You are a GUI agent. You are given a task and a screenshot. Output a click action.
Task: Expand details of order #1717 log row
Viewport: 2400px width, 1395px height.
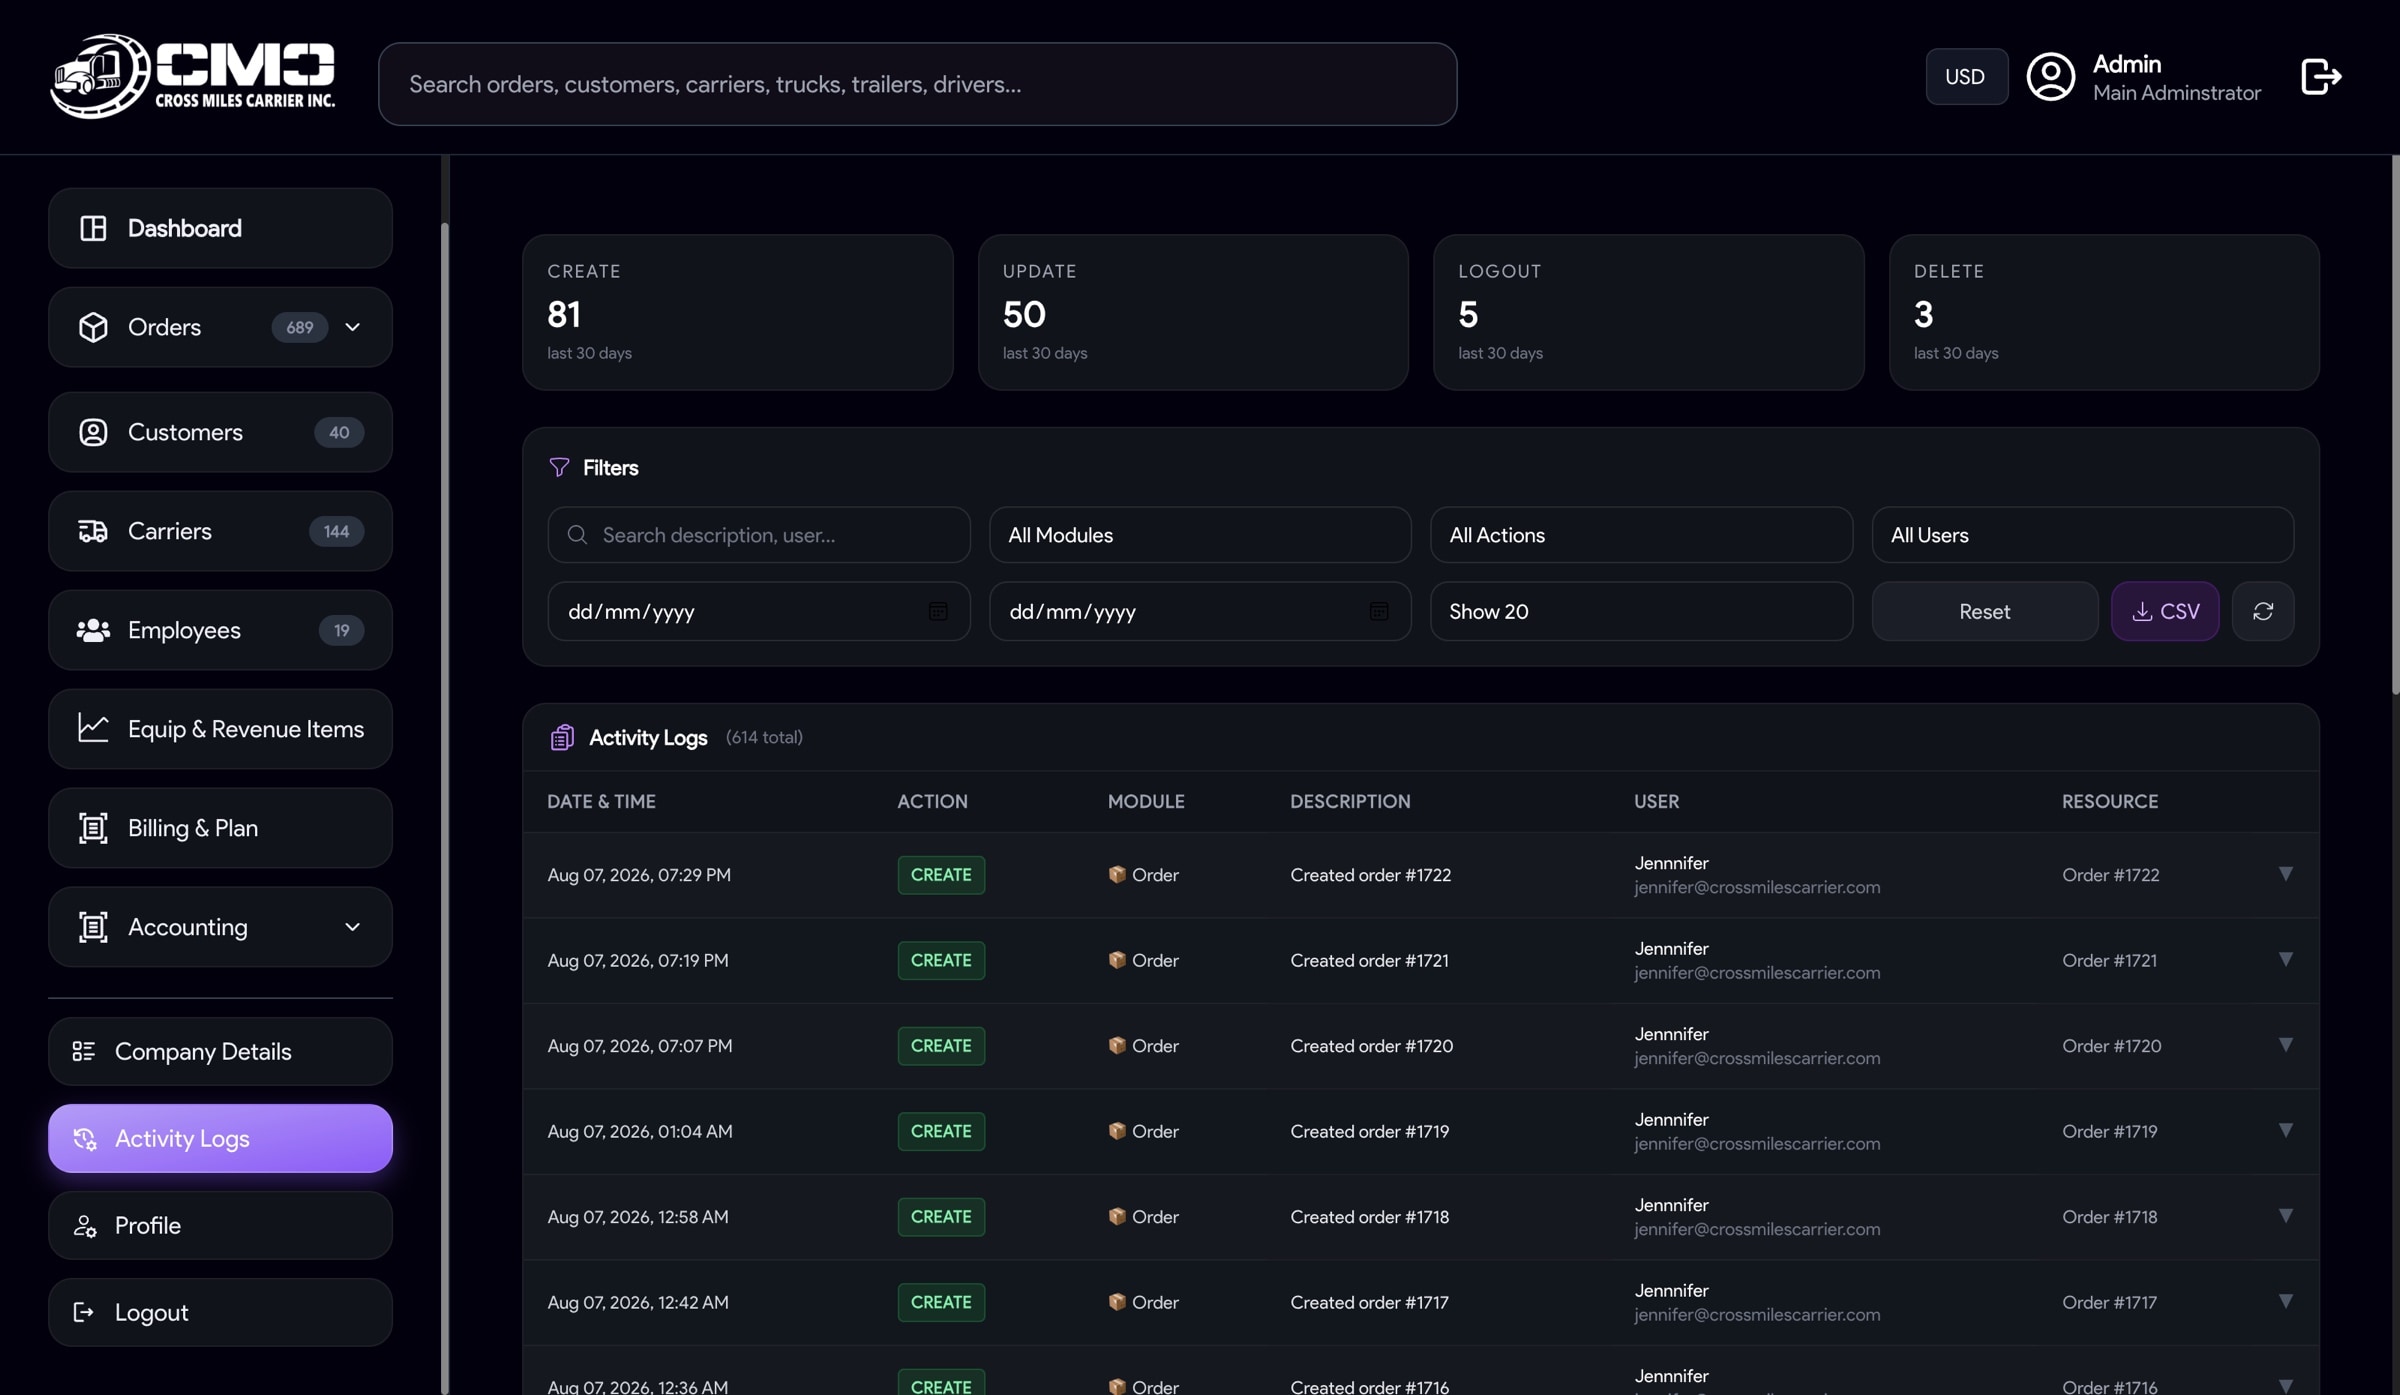click(2286, 1301)
